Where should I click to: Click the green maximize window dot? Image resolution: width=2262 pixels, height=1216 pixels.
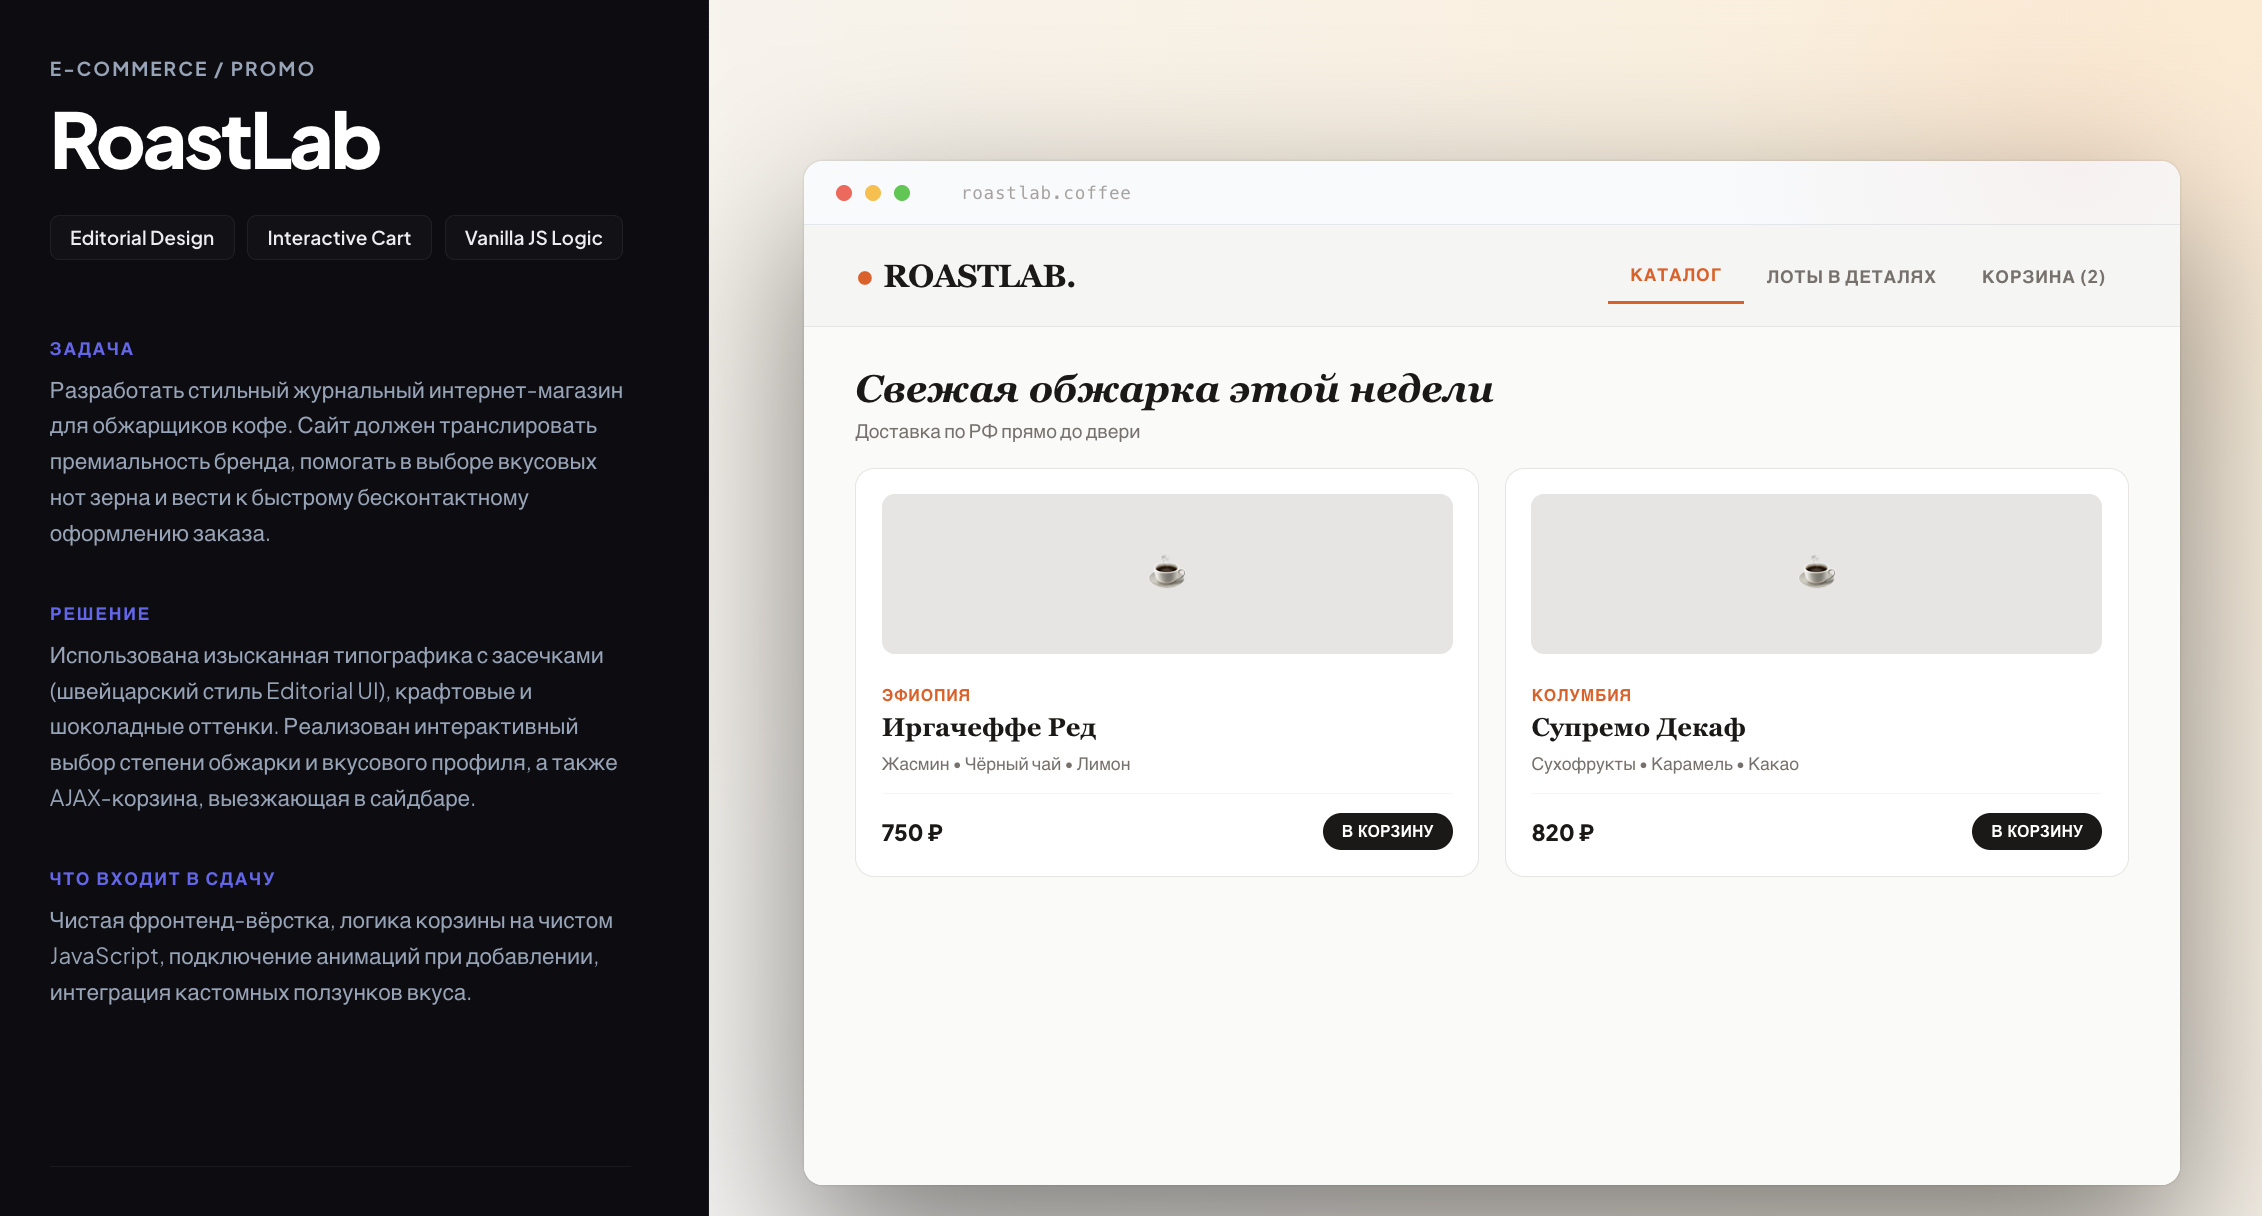click(x=902, y=193)
